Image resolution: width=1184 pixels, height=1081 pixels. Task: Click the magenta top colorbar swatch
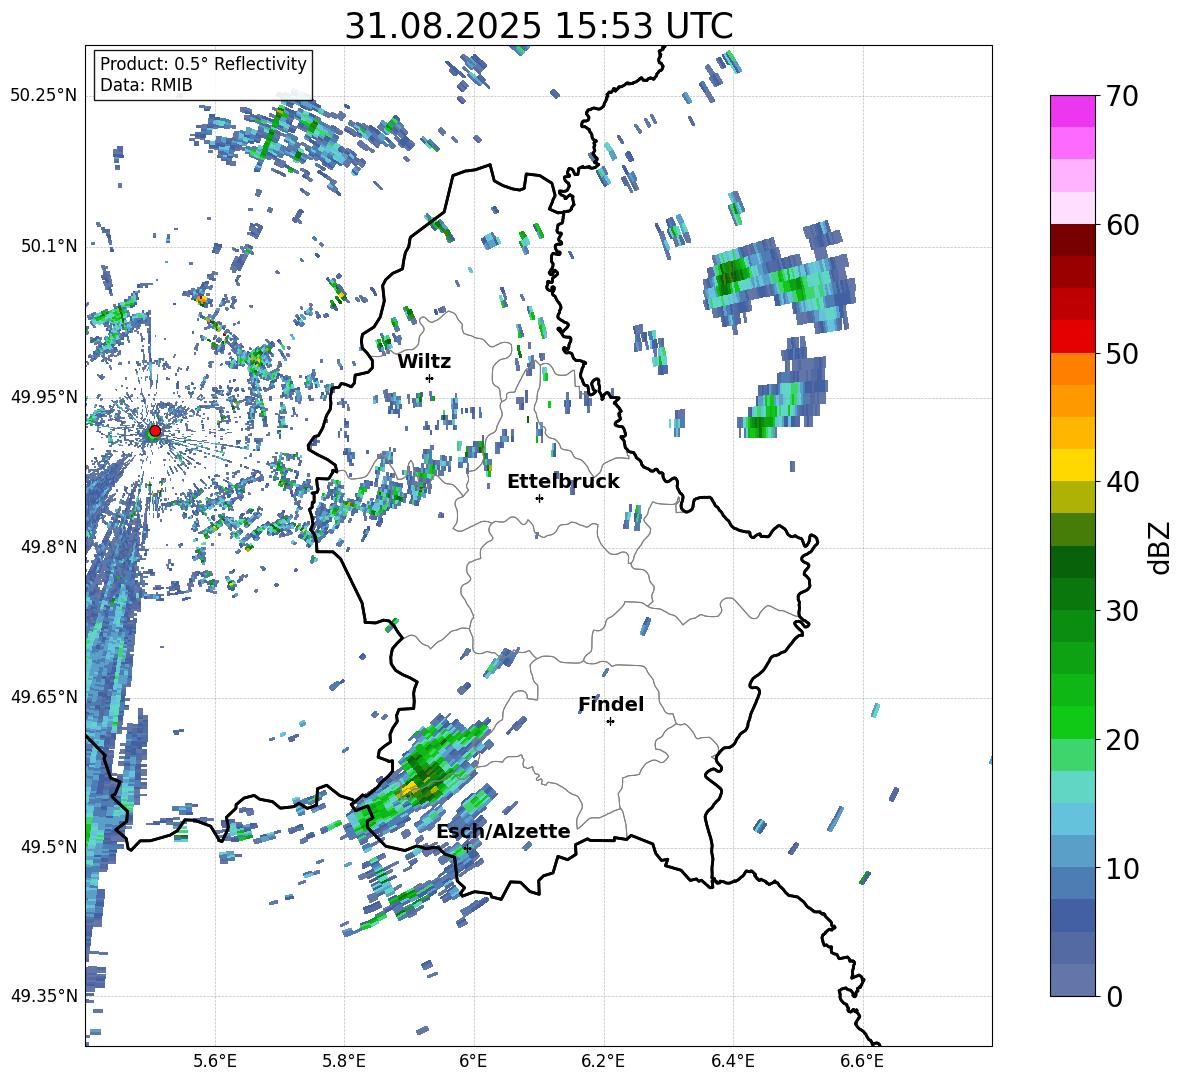1072,111
